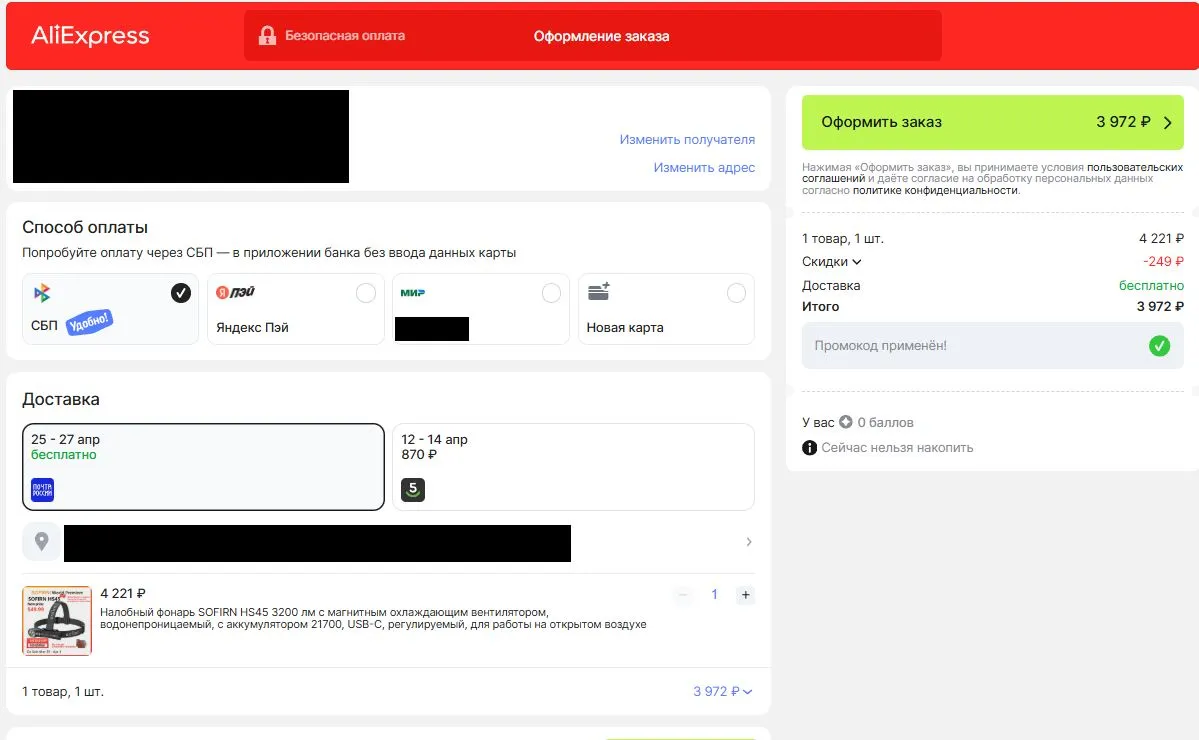Increase item quantity with plus button
The image size is (1199, 740).
click(x=744, y=595)
